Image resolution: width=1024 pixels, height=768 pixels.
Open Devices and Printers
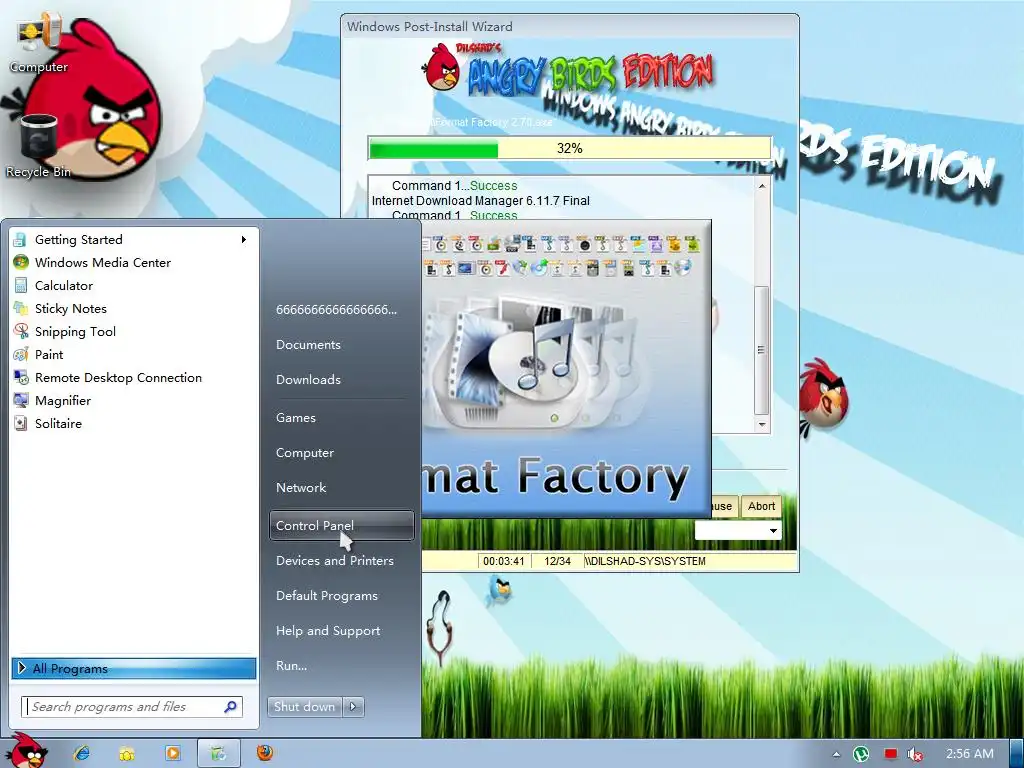[342, 561]
